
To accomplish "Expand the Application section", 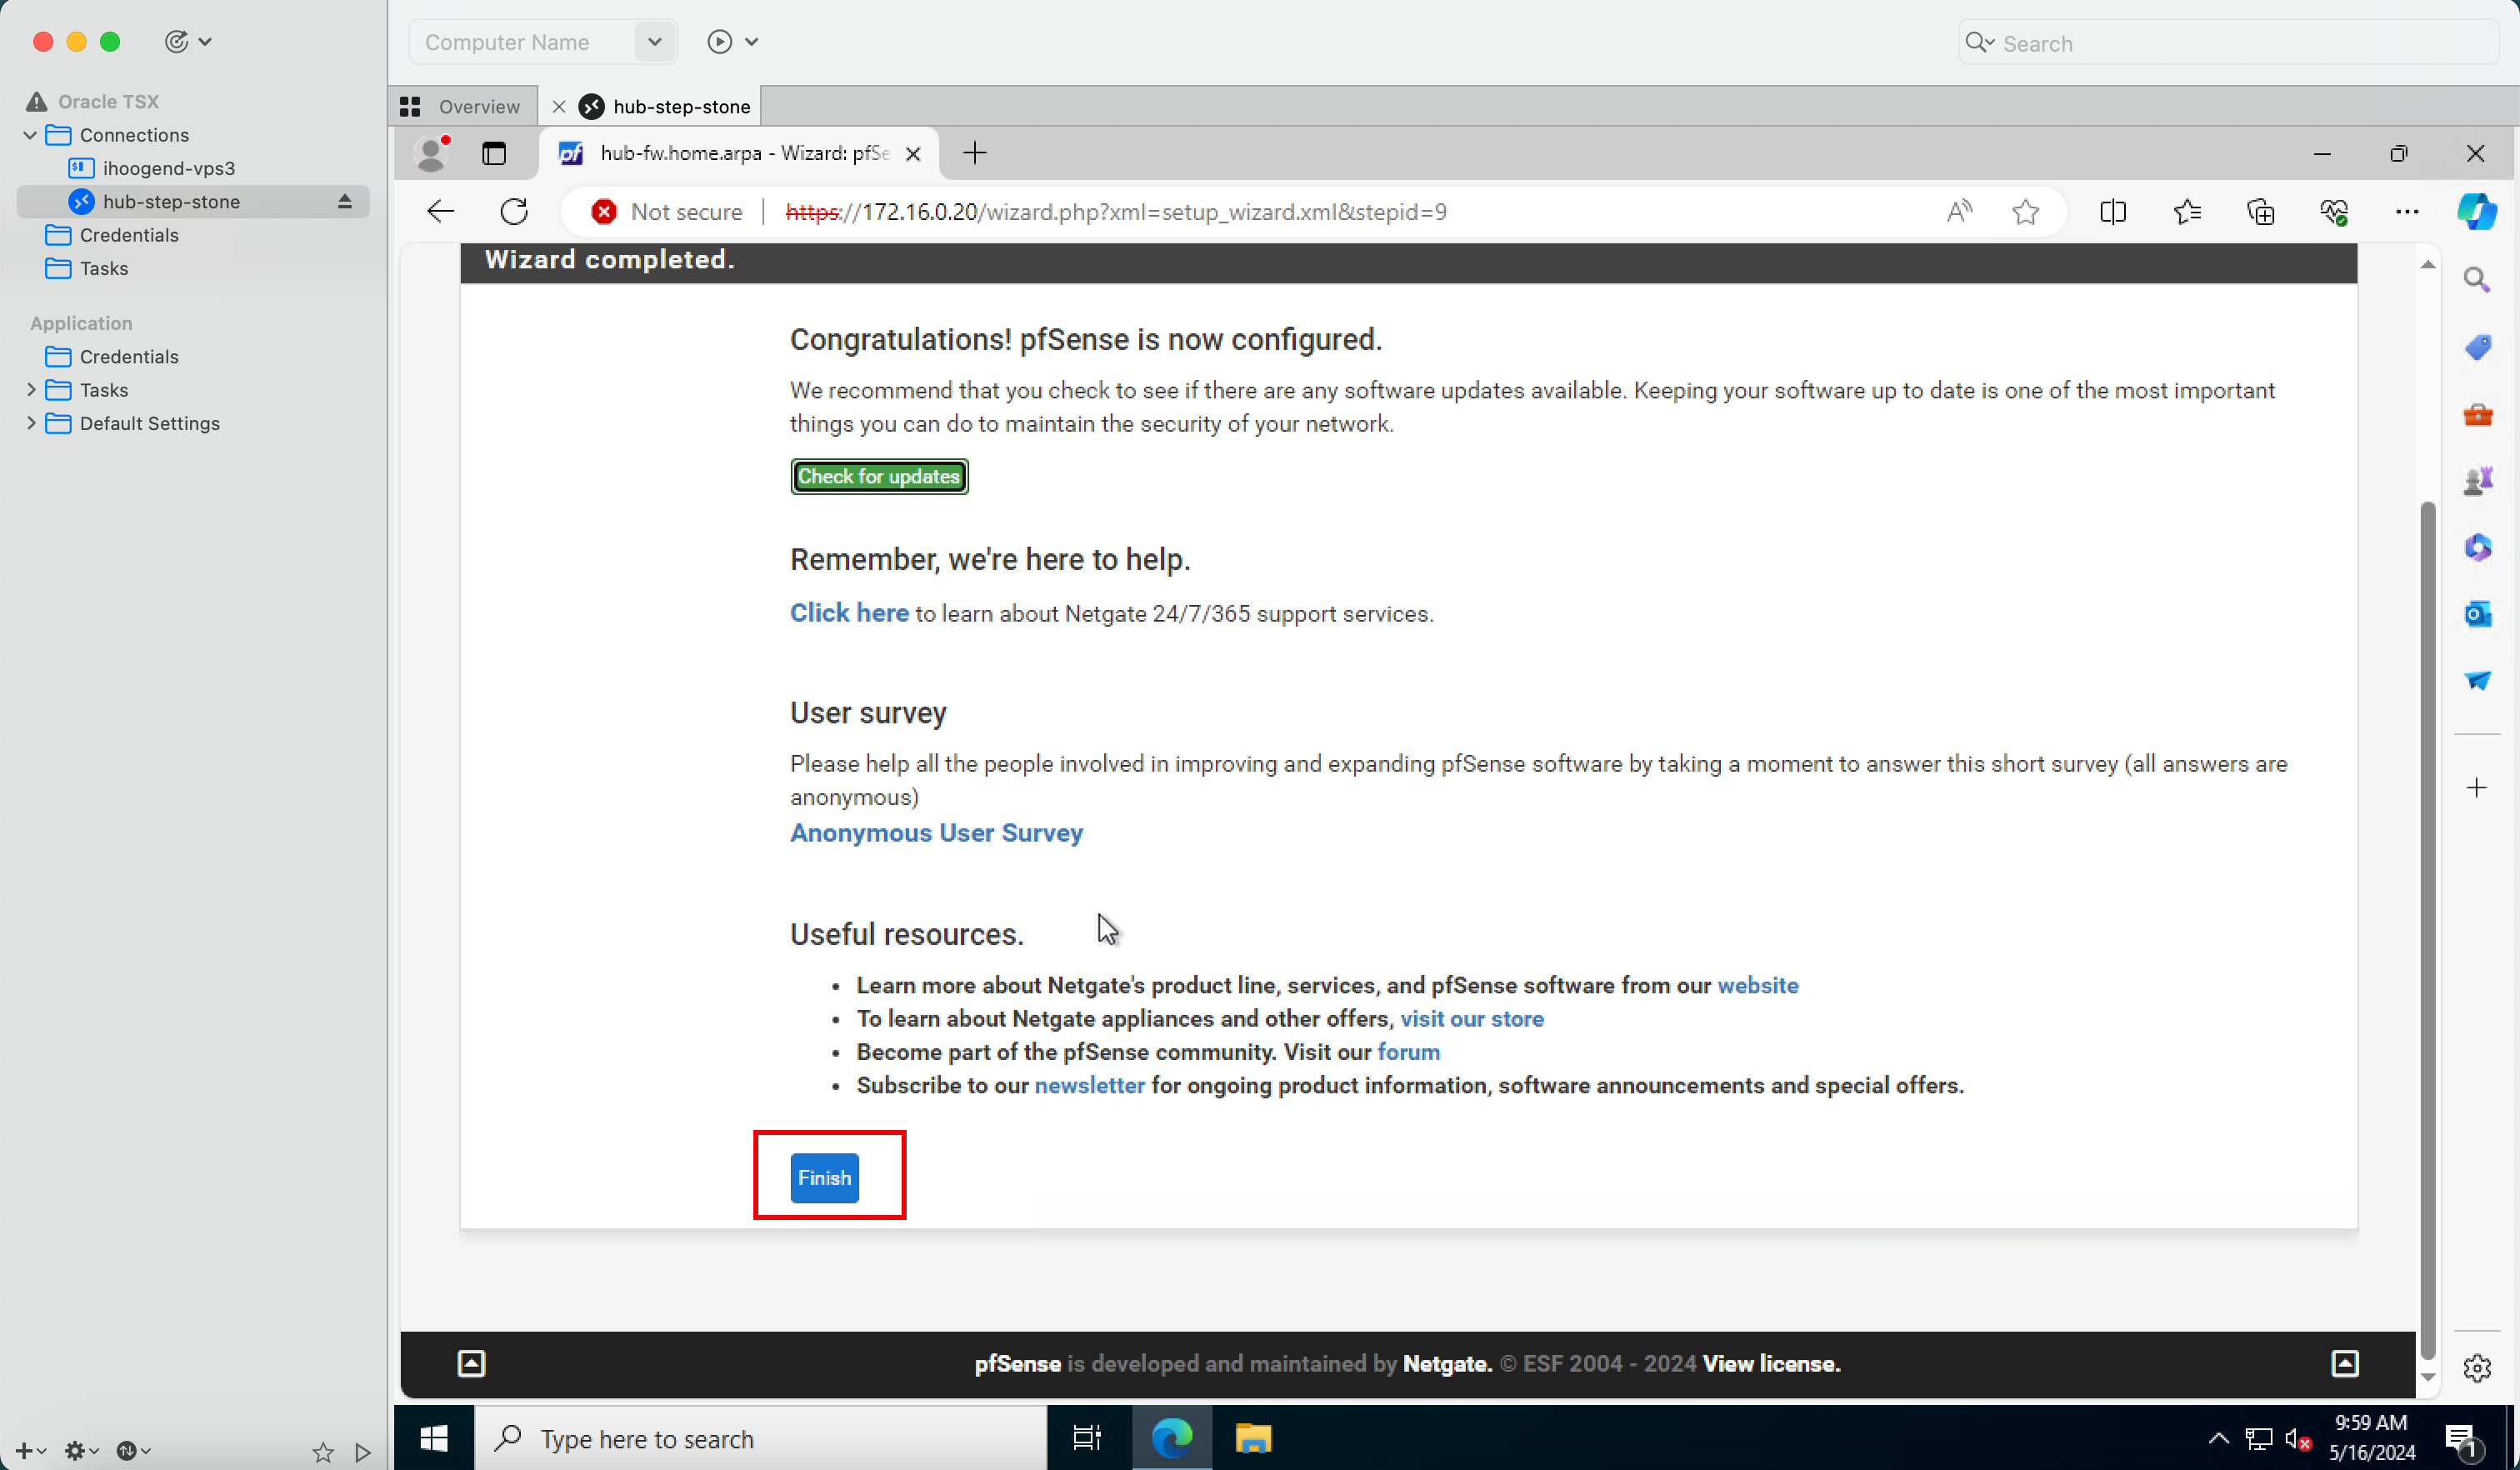I will pyautogui.click(x=81, y=322).
